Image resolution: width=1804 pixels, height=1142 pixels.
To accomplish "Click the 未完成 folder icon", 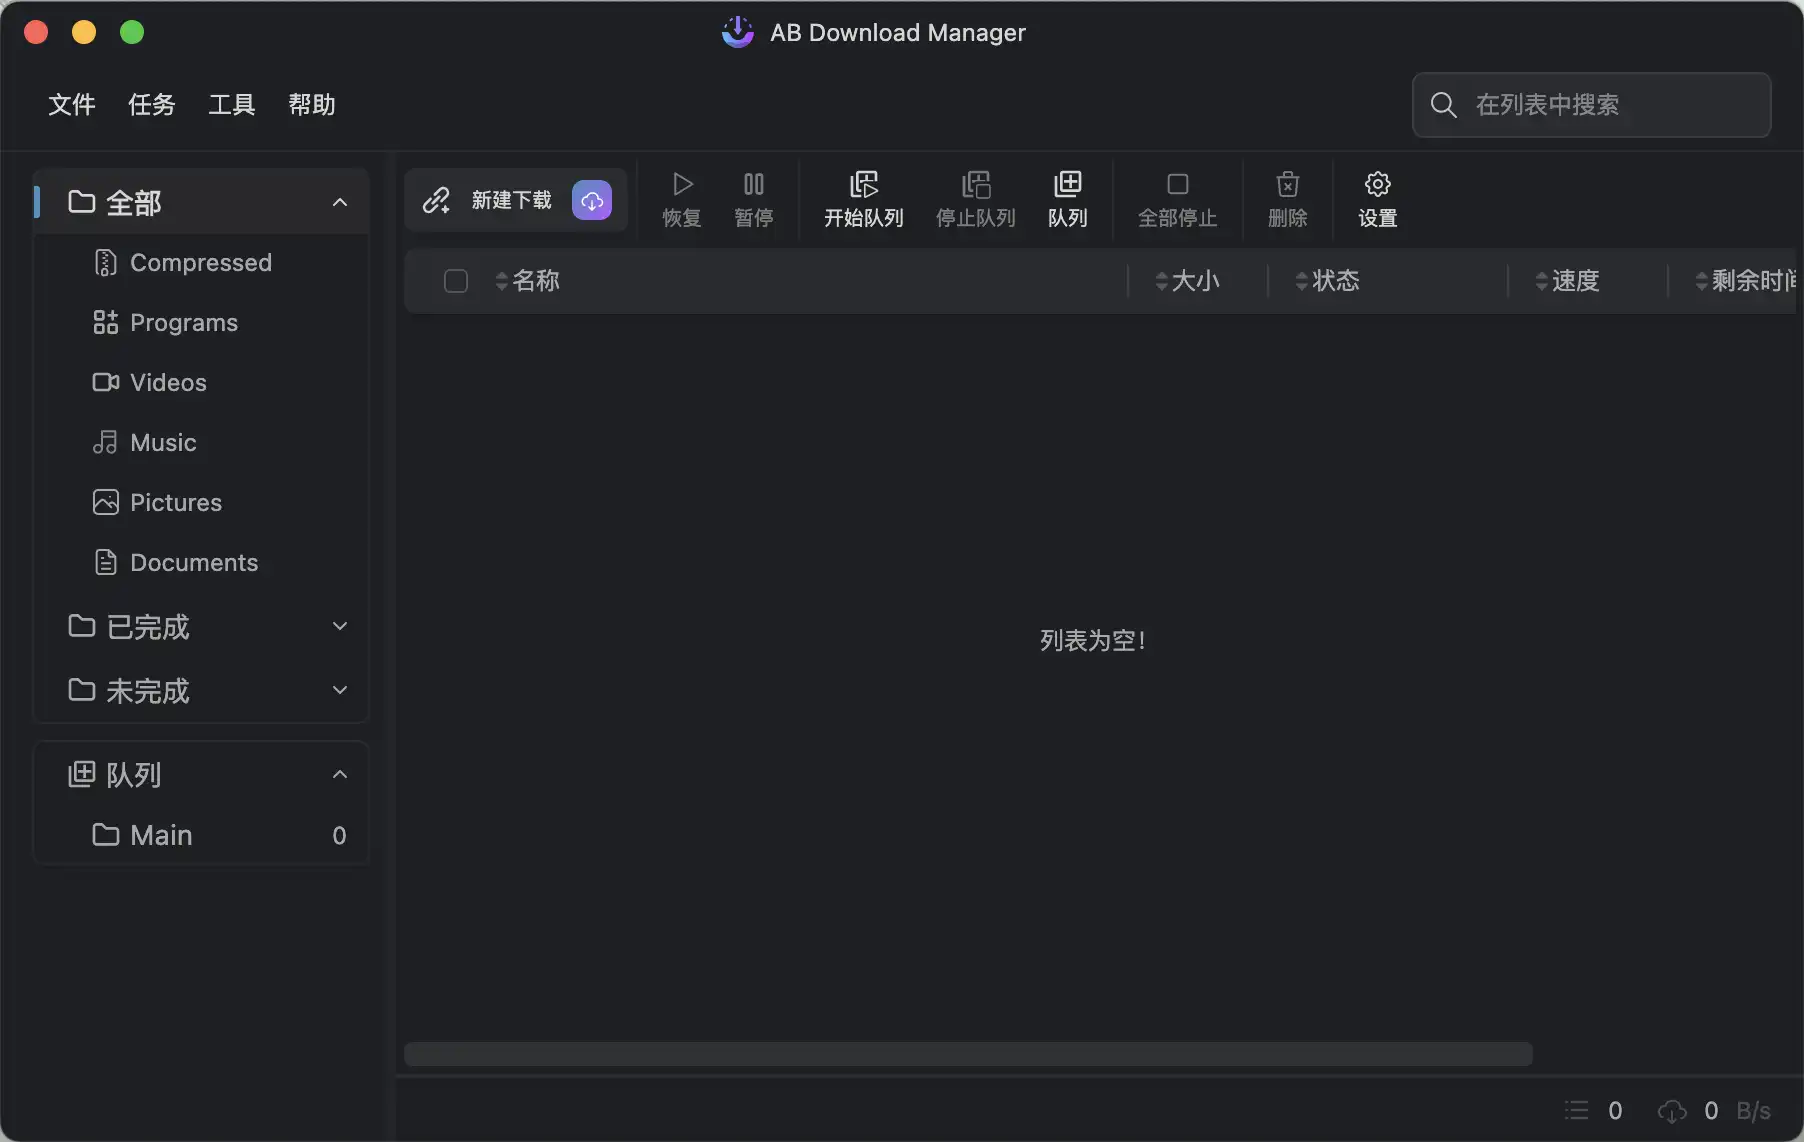I will [81, 689].
